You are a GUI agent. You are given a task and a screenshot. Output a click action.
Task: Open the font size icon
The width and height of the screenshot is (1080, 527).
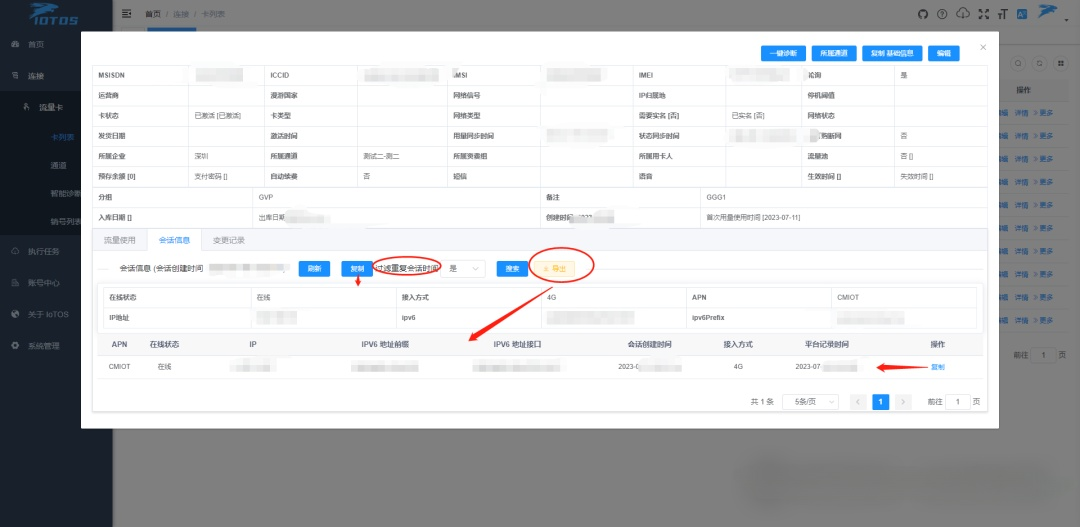click(1002, 14)
